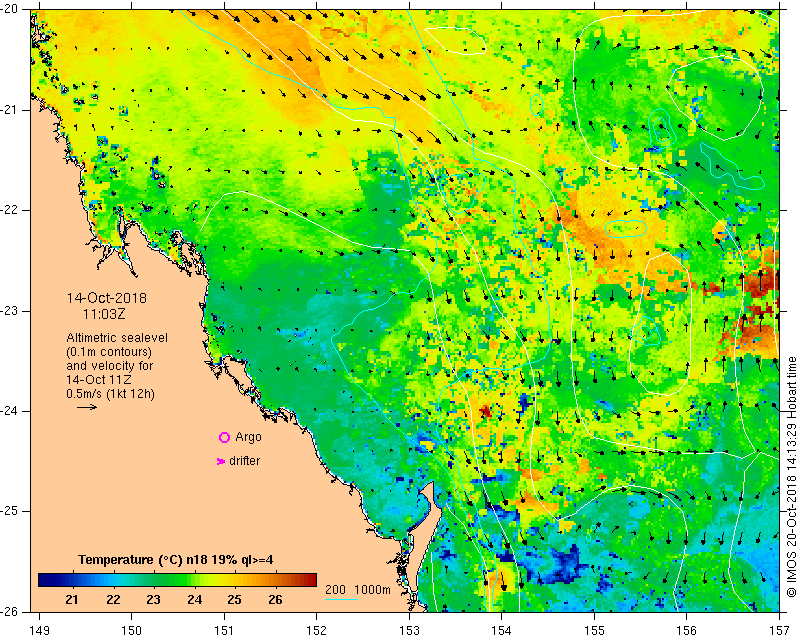The image size is (800, 640).
Task: Click the 'and velocity for' caption line
Action: click(110, 366)
